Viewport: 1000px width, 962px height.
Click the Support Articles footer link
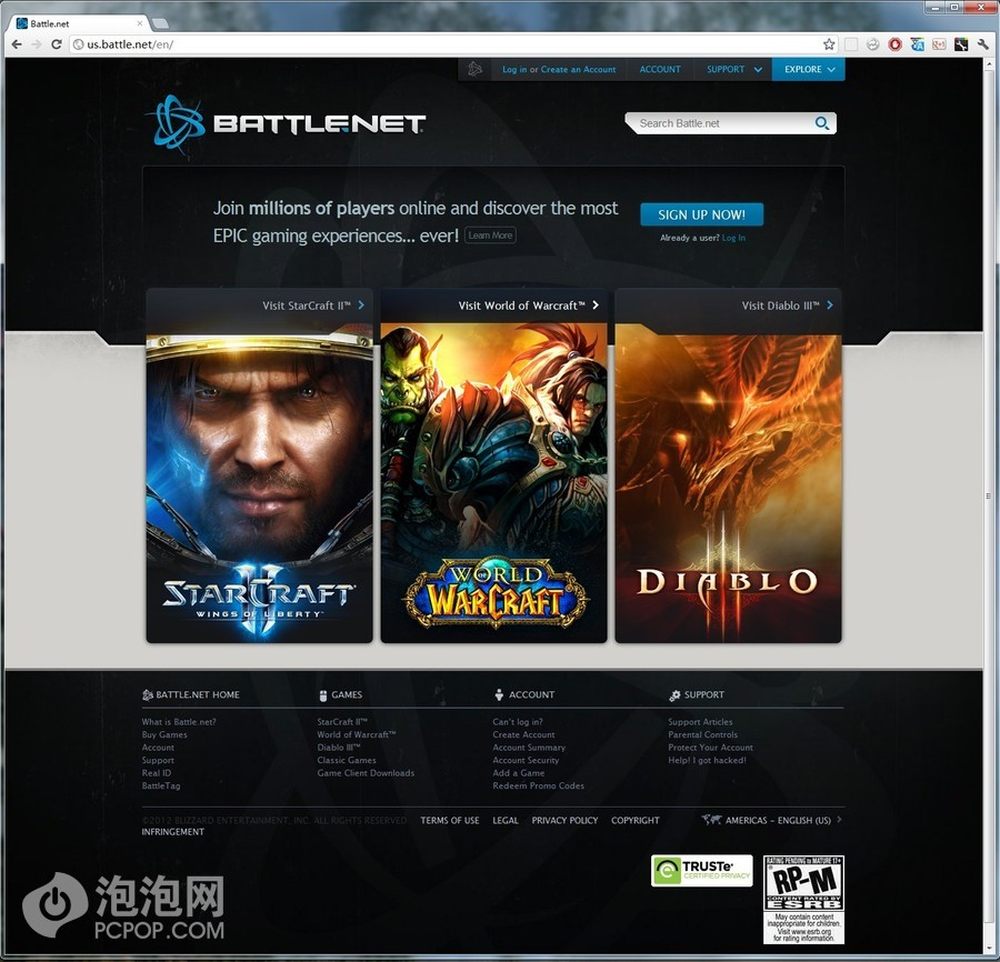(700, 722)
